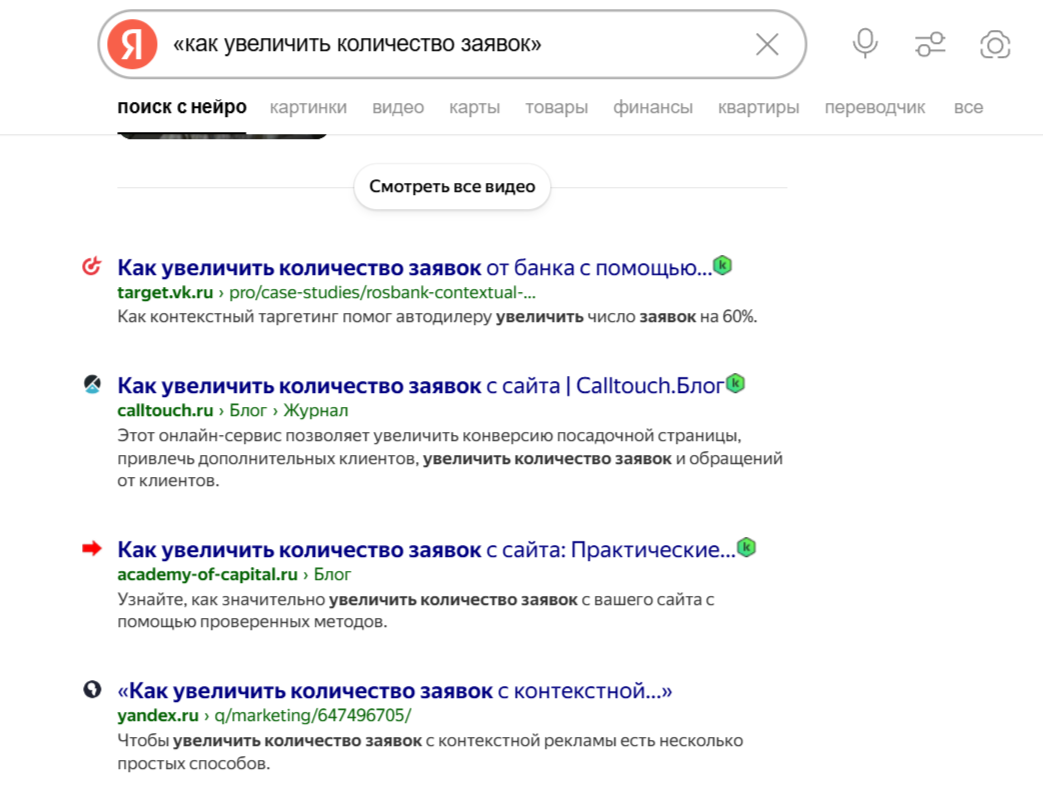Clear the search query with X icon

767,45
